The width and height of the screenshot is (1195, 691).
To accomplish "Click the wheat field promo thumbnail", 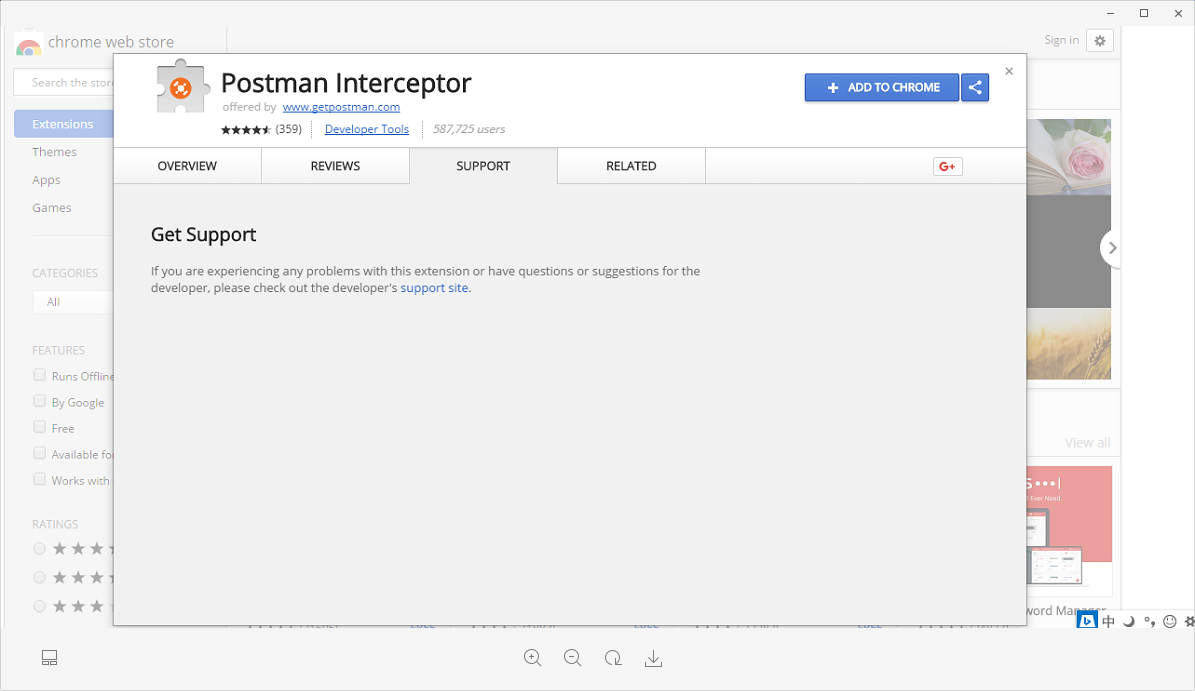I will pyautogui.click(x=1068, y=344).
